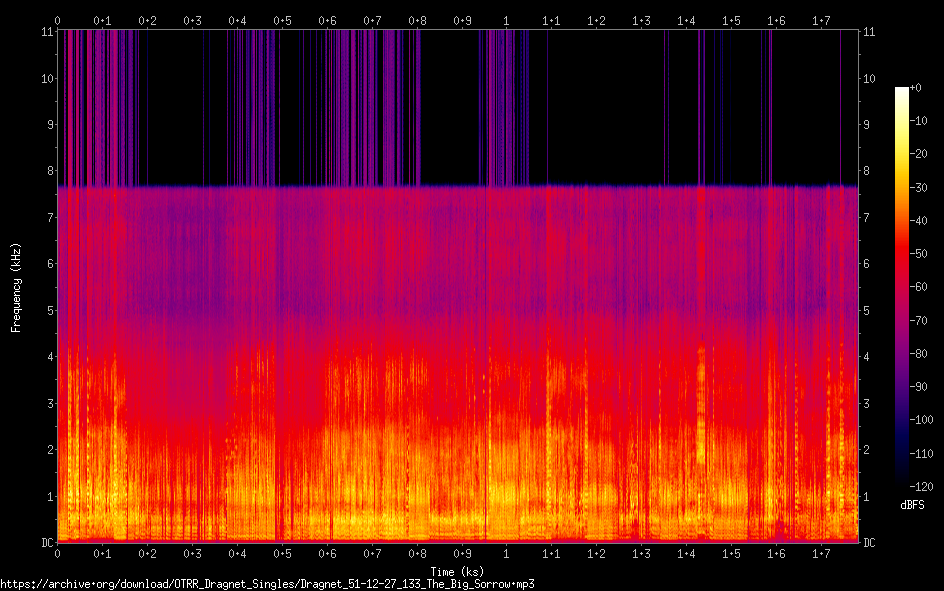Click the 'Frequency (kHz)' axis label
Viewport: 944px width, 591px height.
pyautogui.click(x=16, y=287)
